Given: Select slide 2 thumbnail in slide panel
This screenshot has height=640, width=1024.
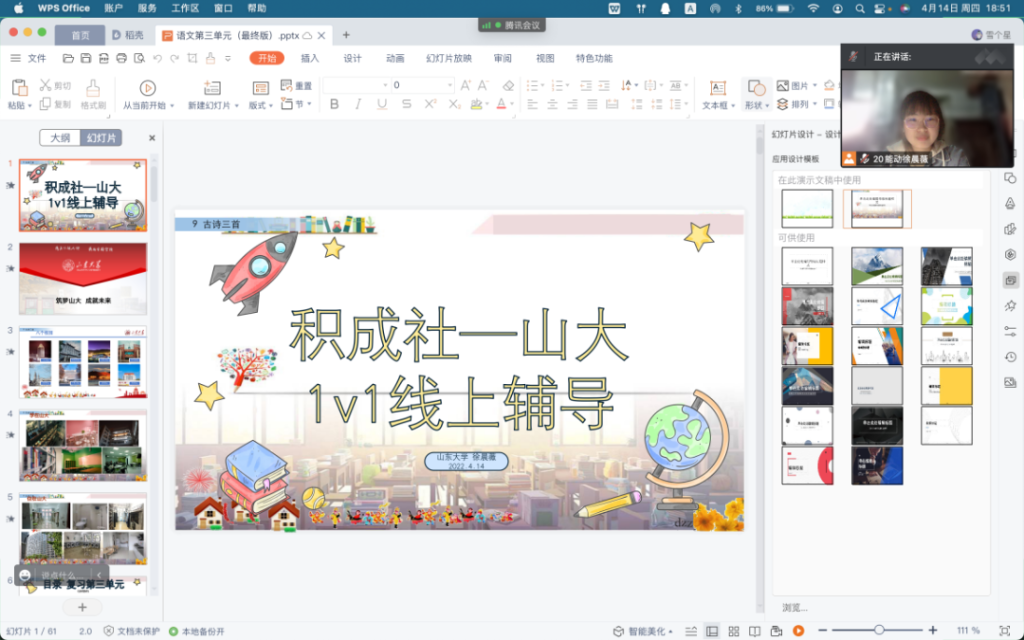Looking at the screenshot, I should [x=82, y=278].
